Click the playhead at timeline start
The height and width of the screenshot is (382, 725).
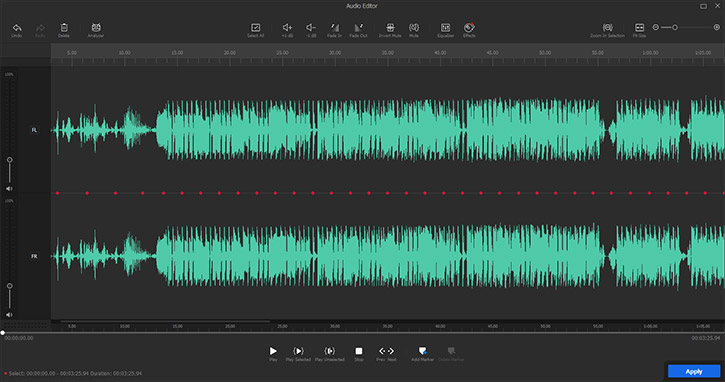pos(3,333)
